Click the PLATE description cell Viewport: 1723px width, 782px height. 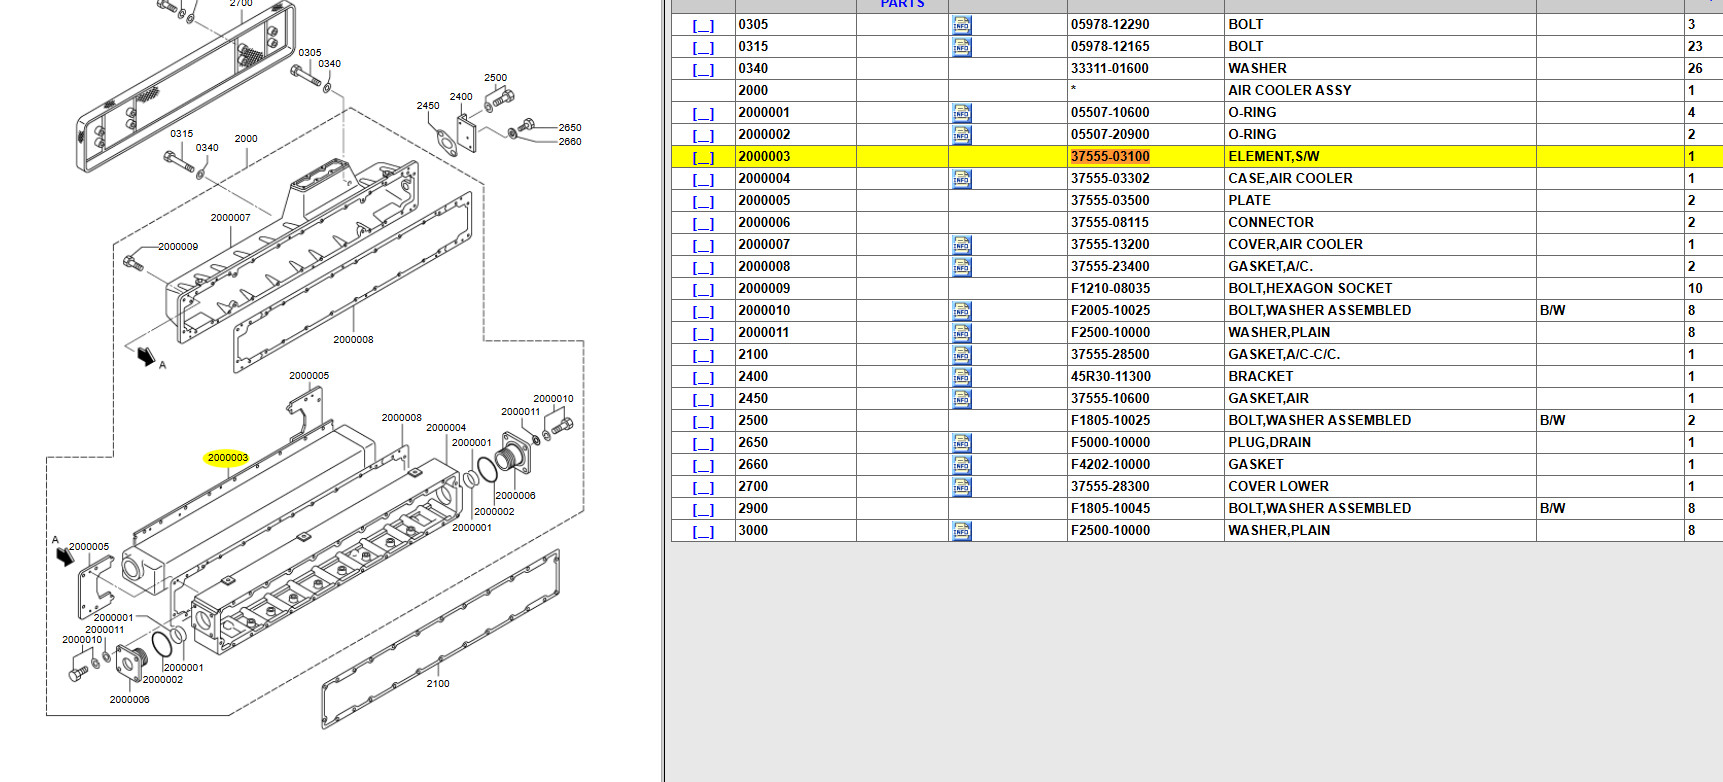tap(1380, 200)
